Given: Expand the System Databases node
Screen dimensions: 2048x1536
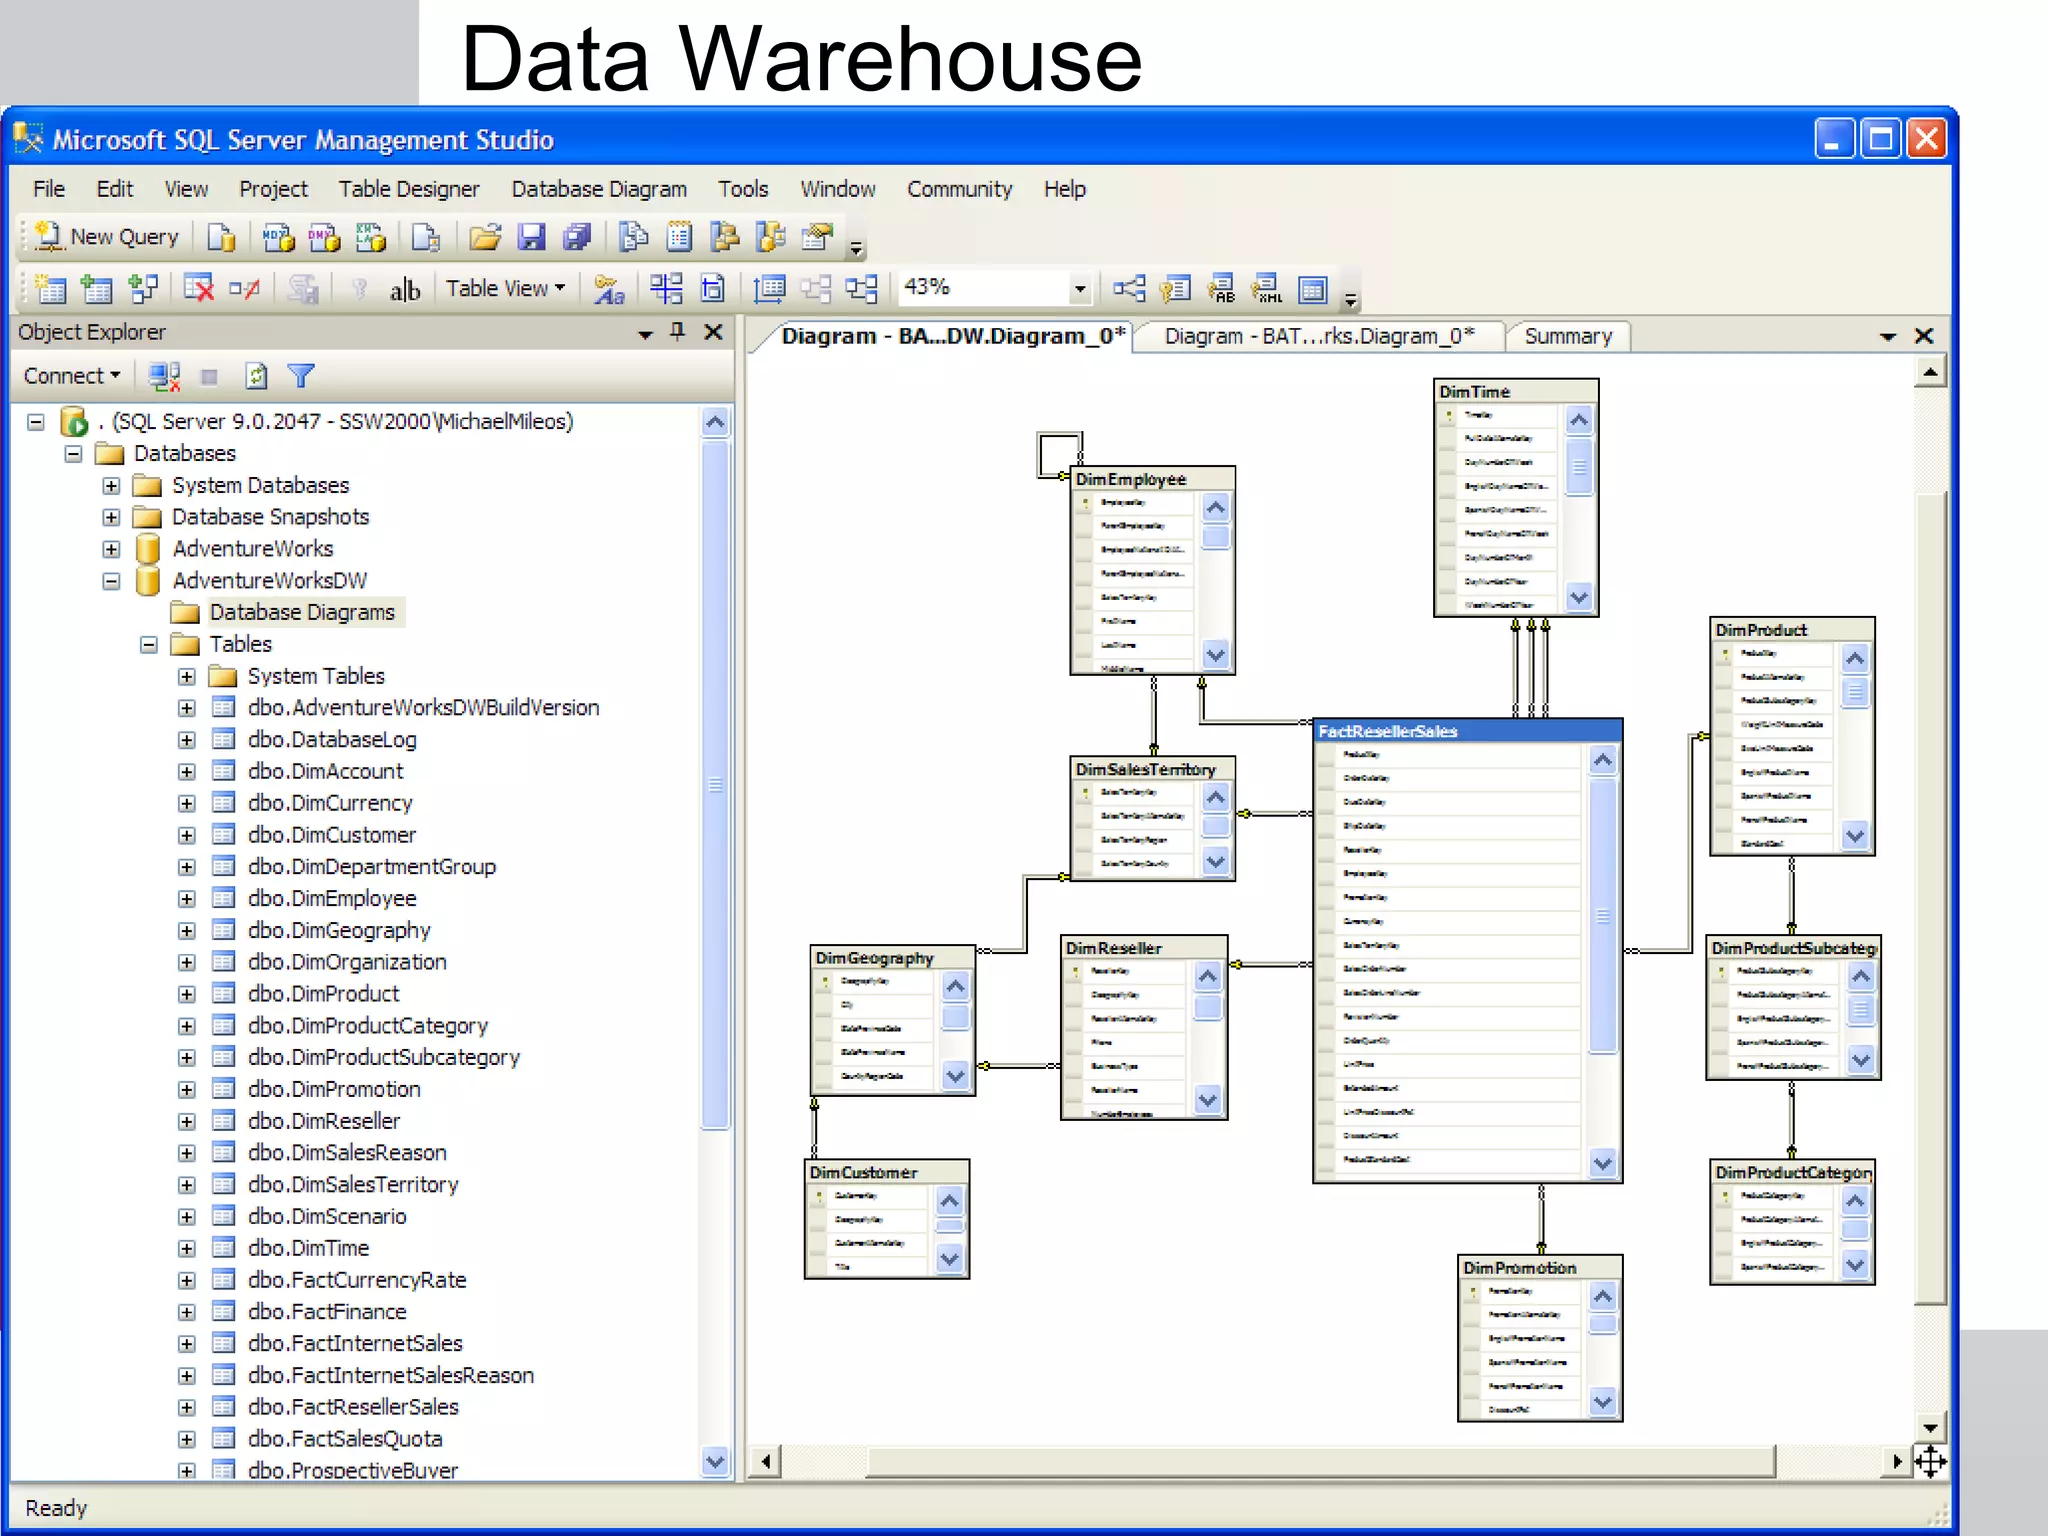Looking at the screenshot, I should (x=111, y=486).
